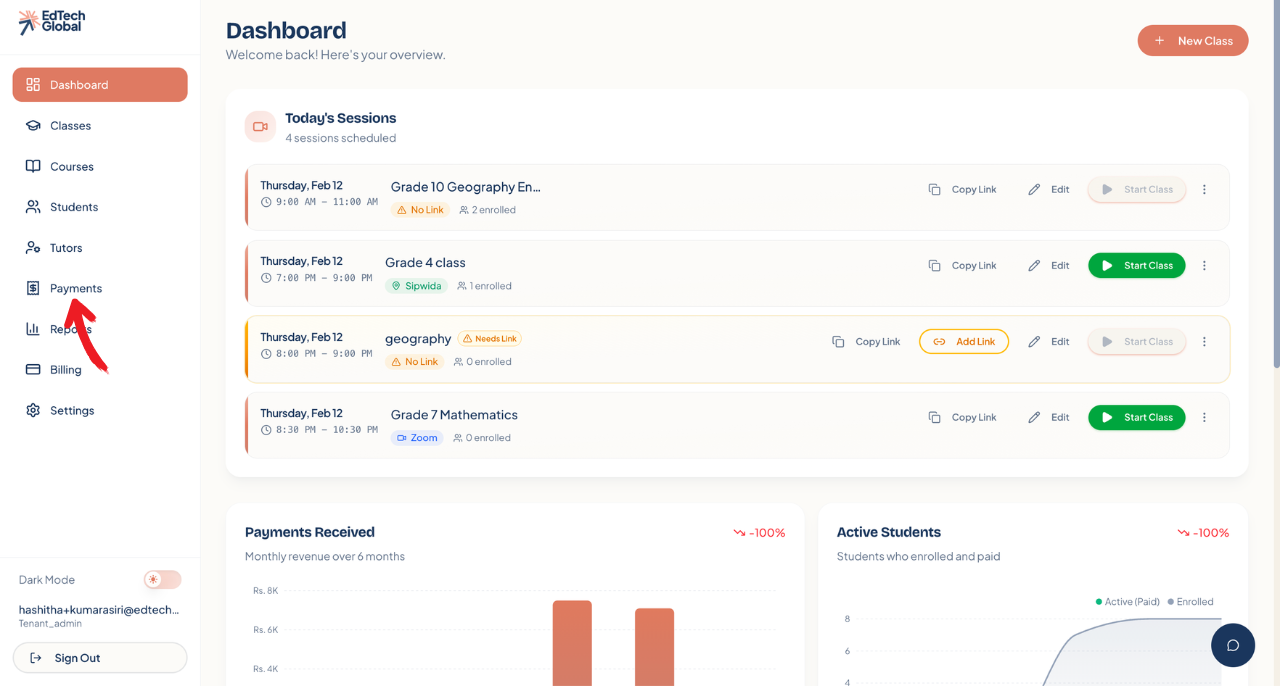Click the New Class button

click(1192, 41)
